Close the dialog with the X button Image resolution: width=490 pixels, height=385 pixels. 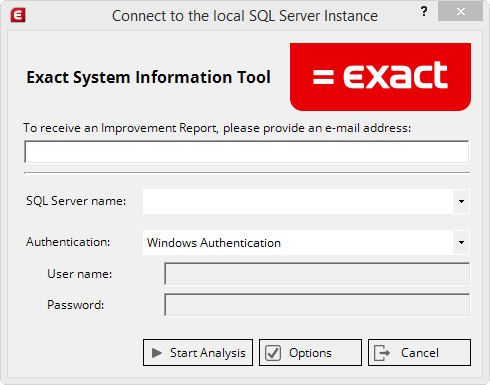[x=460, y=11]
